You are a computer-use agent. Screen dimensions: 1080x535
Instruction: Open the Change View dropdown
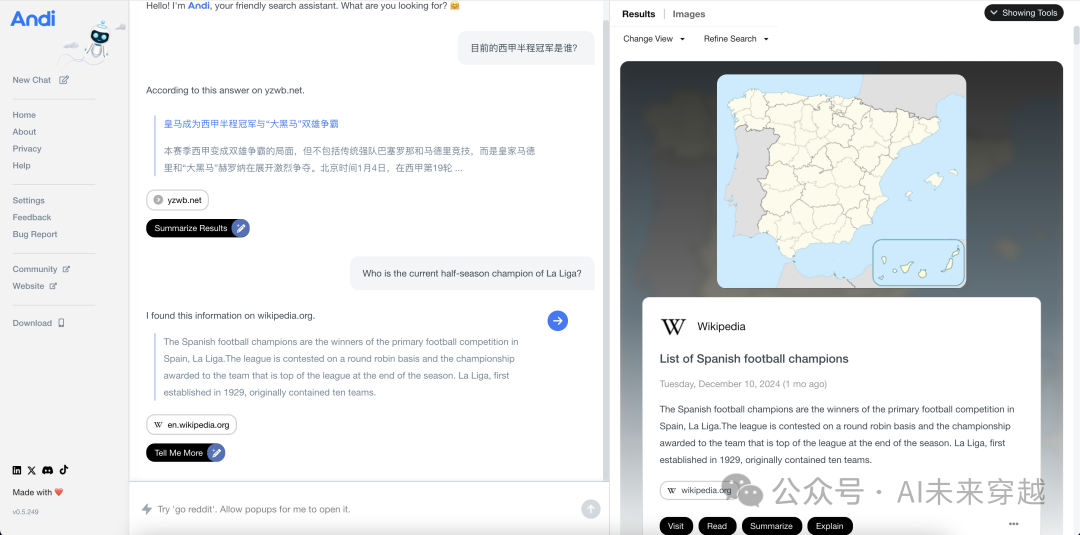click(x=654, y=39)
